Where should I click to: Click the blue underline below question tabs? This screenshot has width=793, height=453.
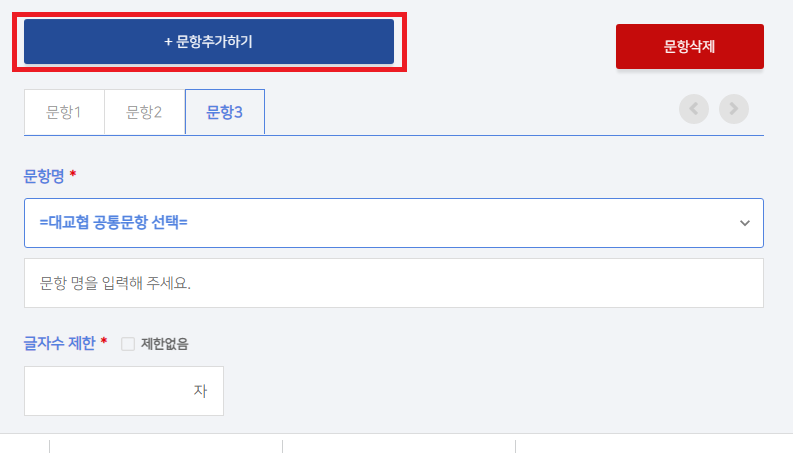(x=394, y=135)
